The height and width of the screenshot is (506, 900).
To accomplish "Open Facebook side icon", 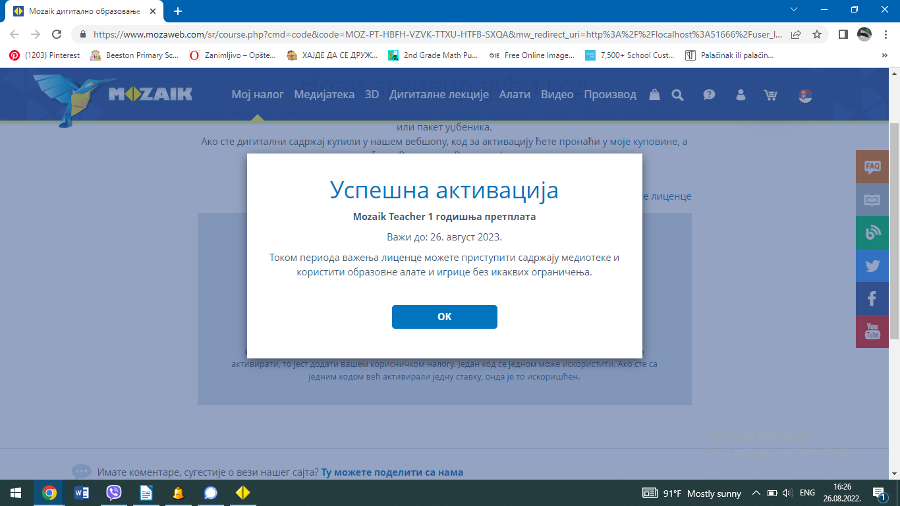I will (872, 298).
